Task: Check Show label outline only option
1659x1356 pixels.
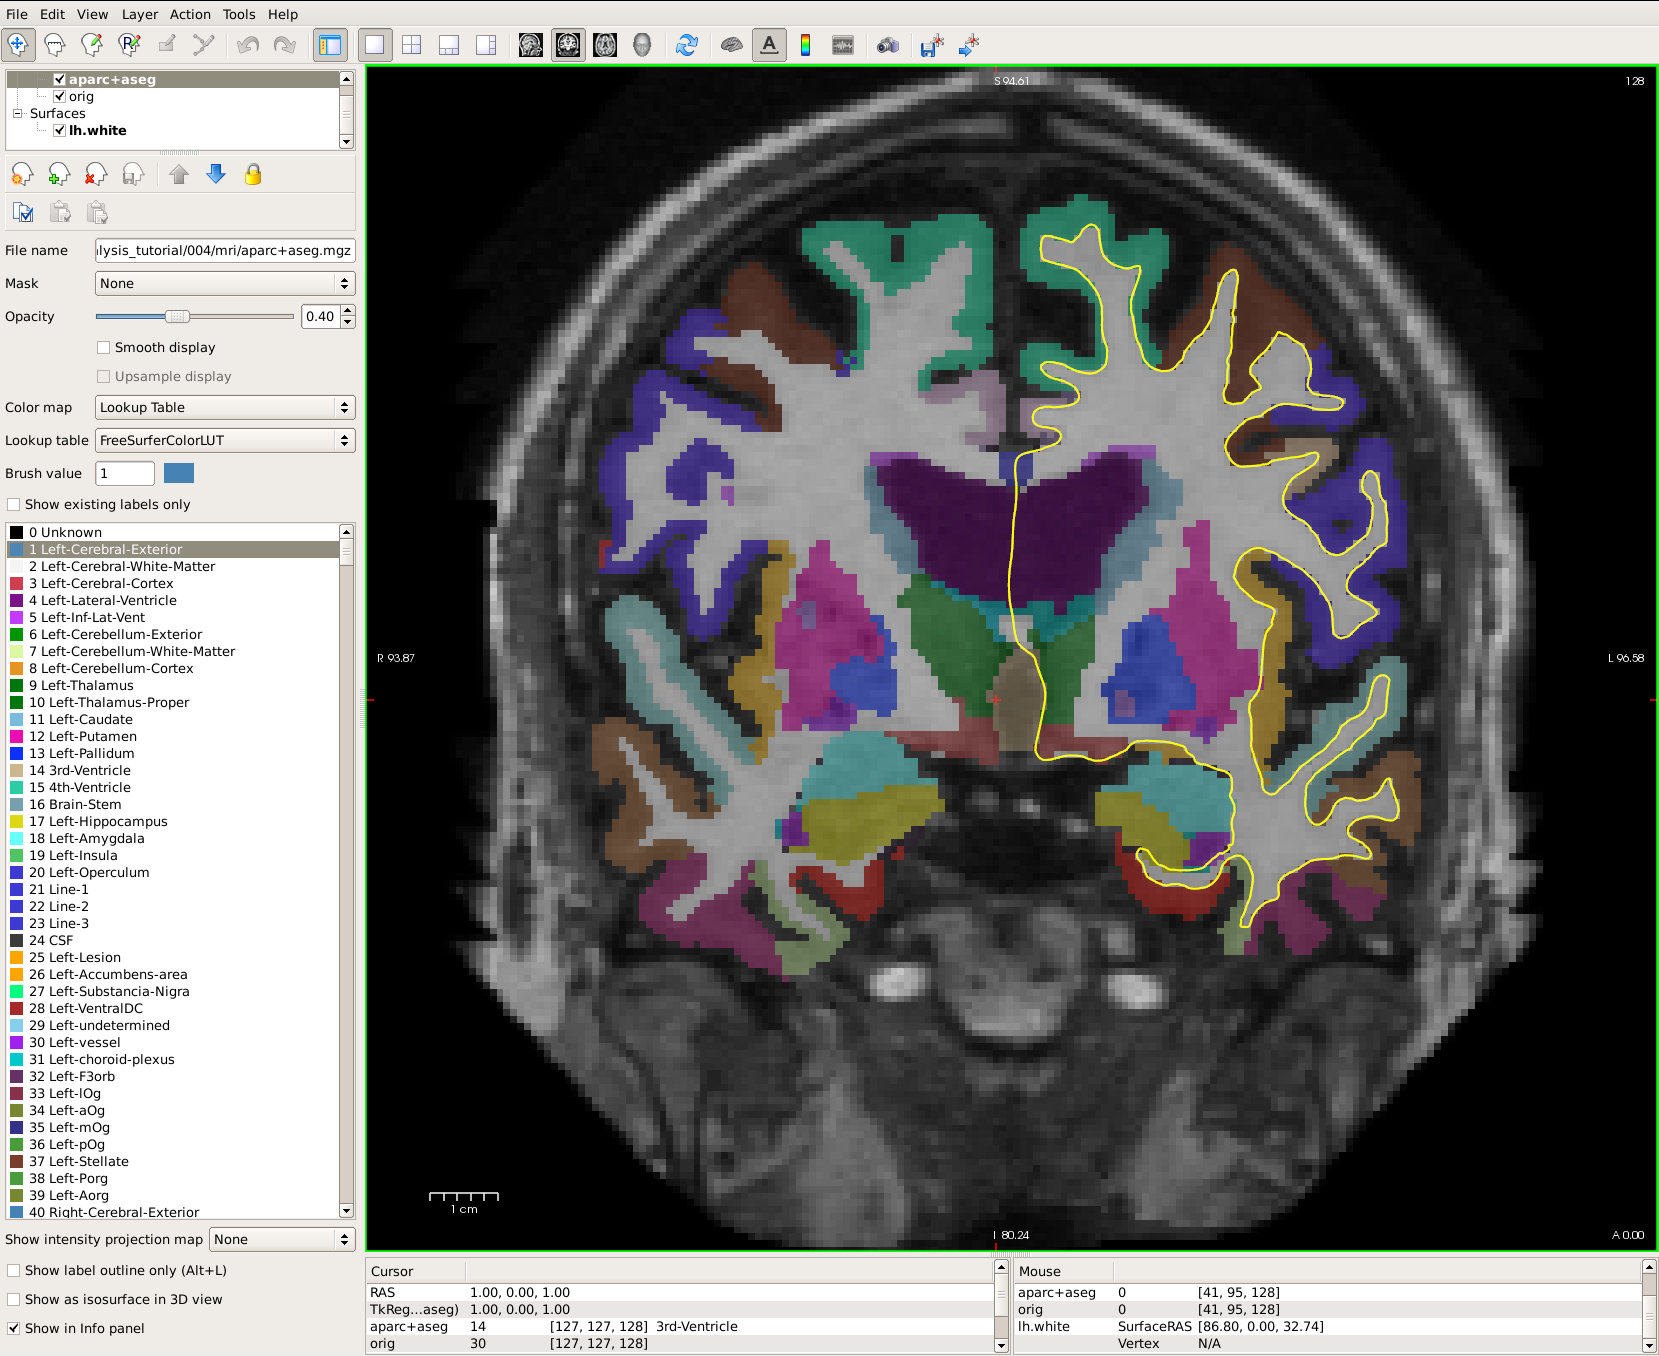Action: tap(14, 1271)
